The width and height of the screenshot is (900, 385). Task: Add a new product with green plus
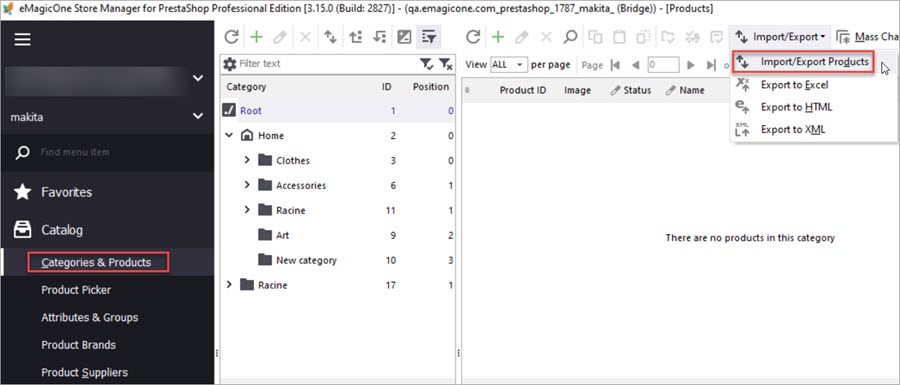498,37
